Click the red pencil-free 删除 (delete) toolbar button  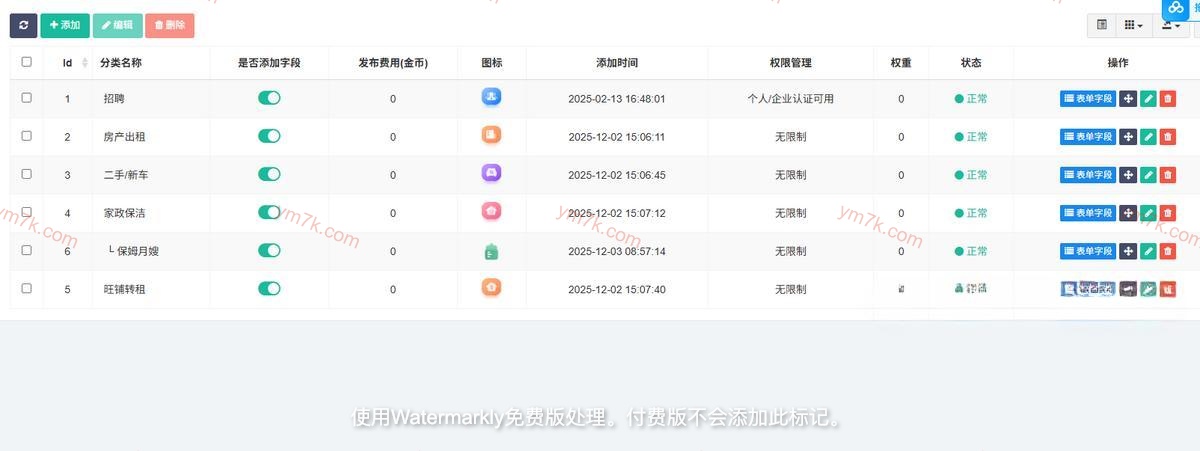tap(169, 25)
